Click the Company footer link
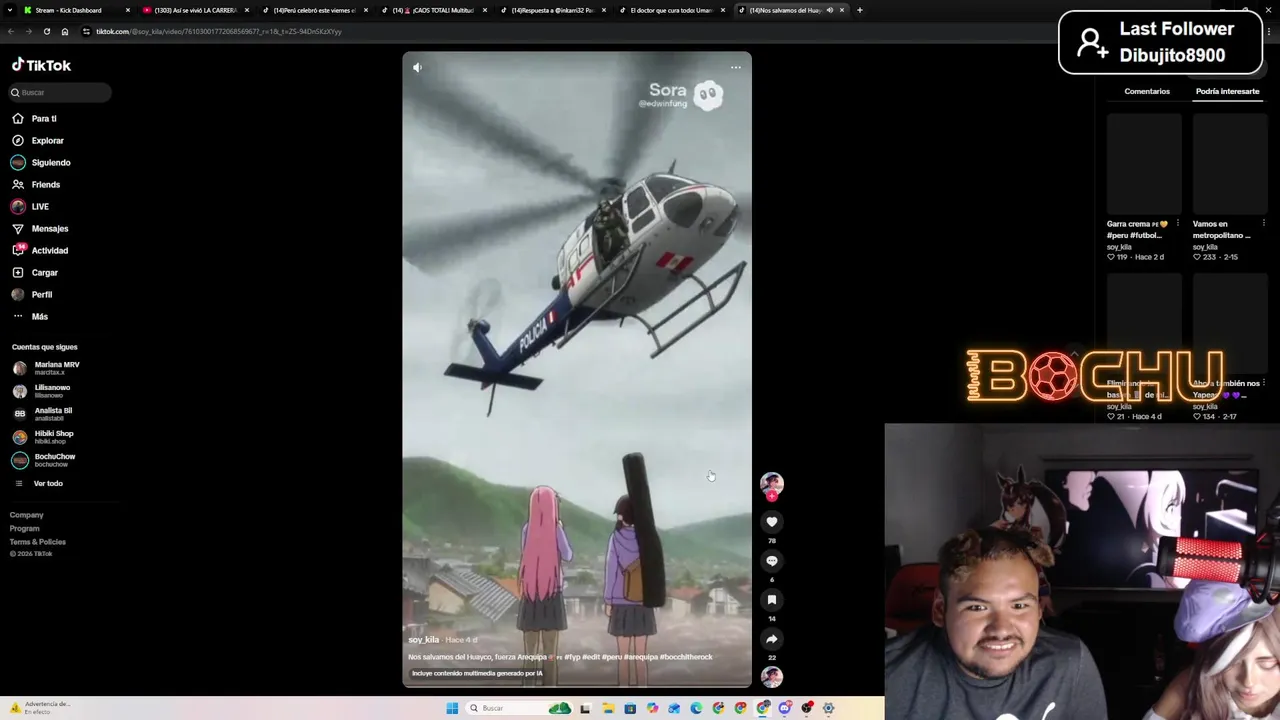Image resolution: width=1280 pixels, height=720 pixels. click(x=27, y=515)
